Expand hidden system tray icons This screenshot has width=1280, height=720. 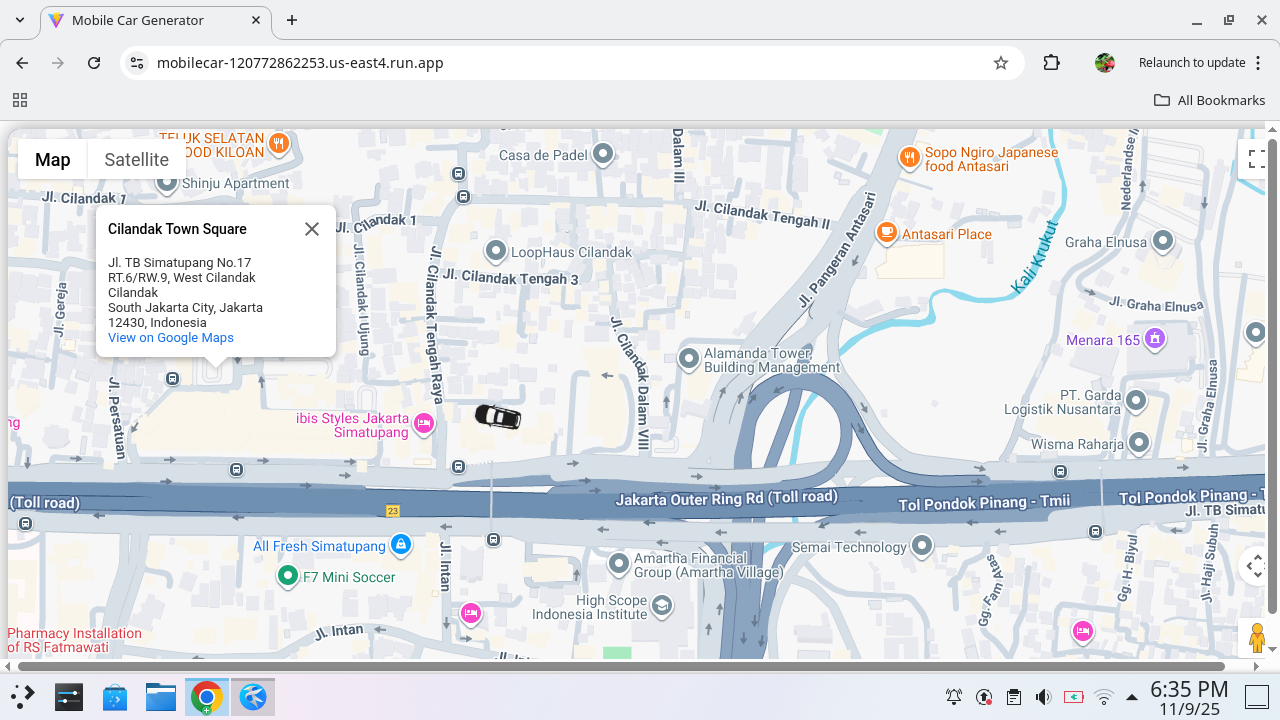[x=1132, y=697]
